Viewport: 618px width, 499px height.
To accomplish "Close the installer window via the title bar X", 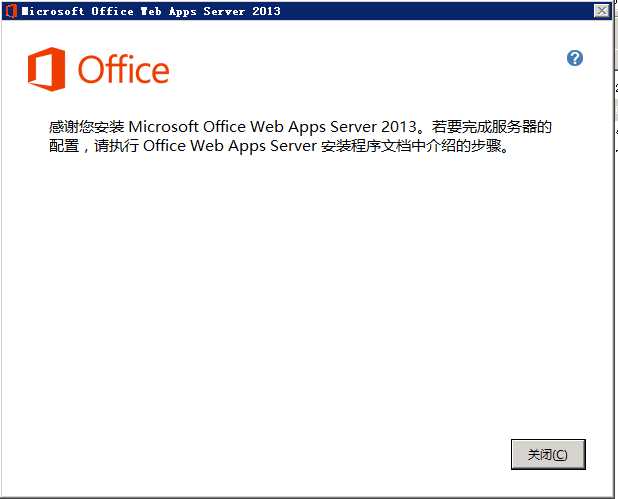I will [x=602, y=11].
